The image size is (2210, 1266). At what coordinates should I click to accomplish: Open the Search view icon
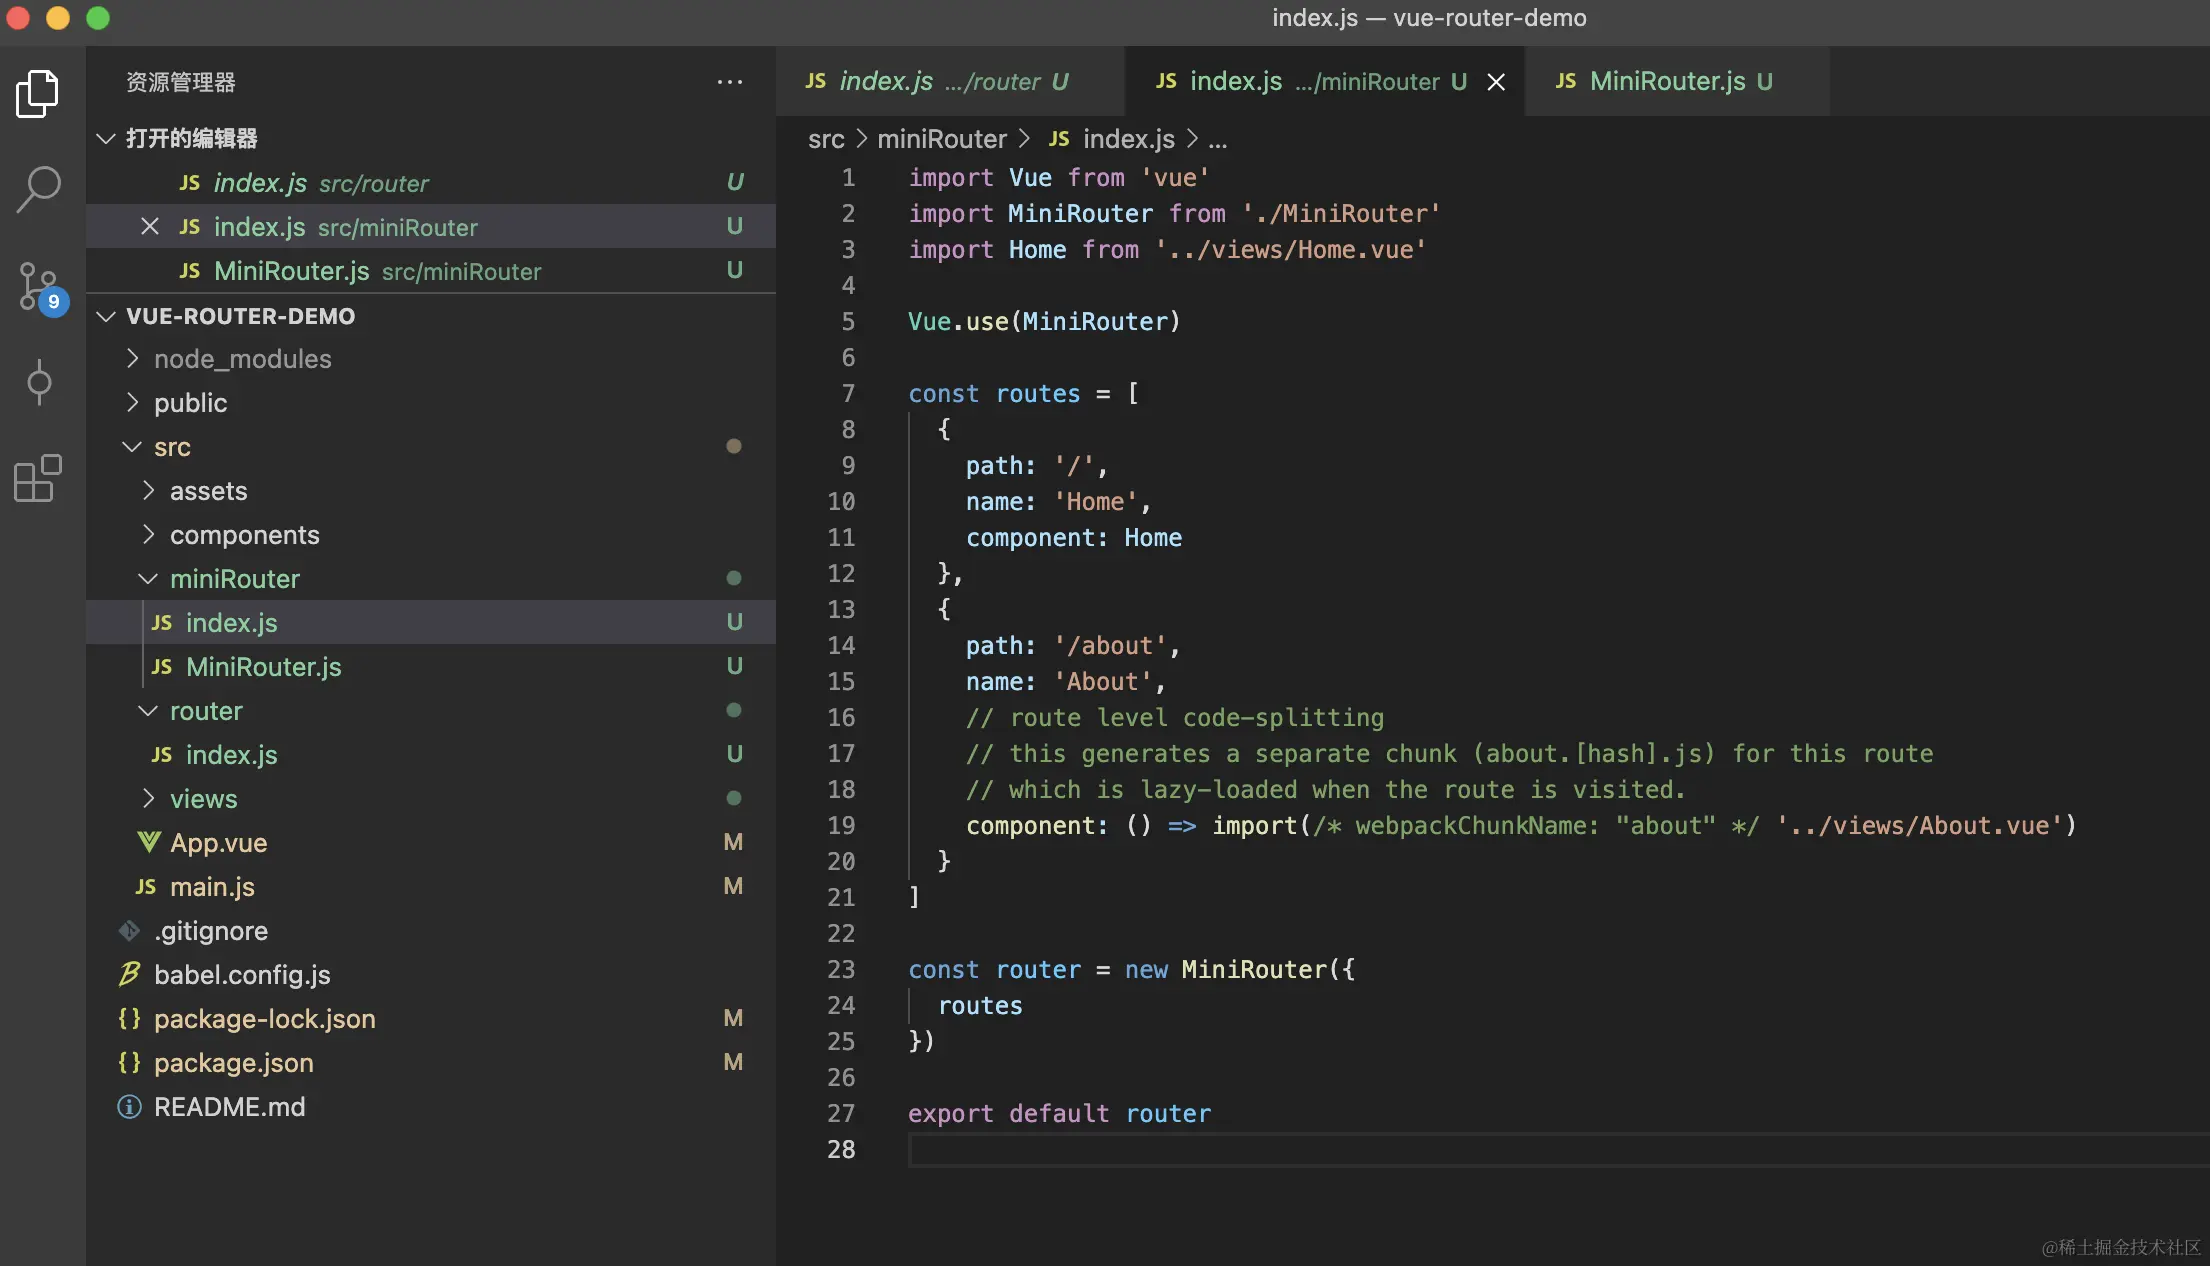coord(38,189)
